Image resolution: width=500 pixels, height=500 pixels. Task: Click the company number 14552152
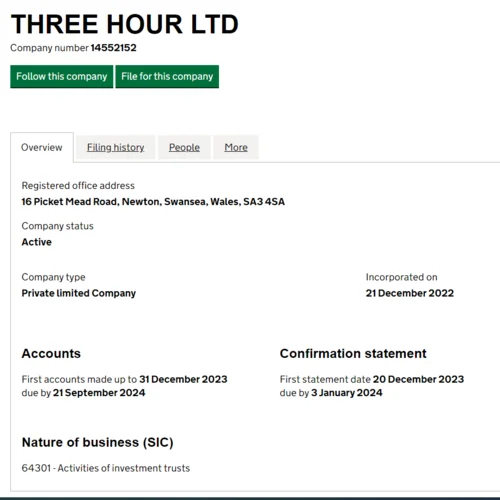(x=113, y=48)
